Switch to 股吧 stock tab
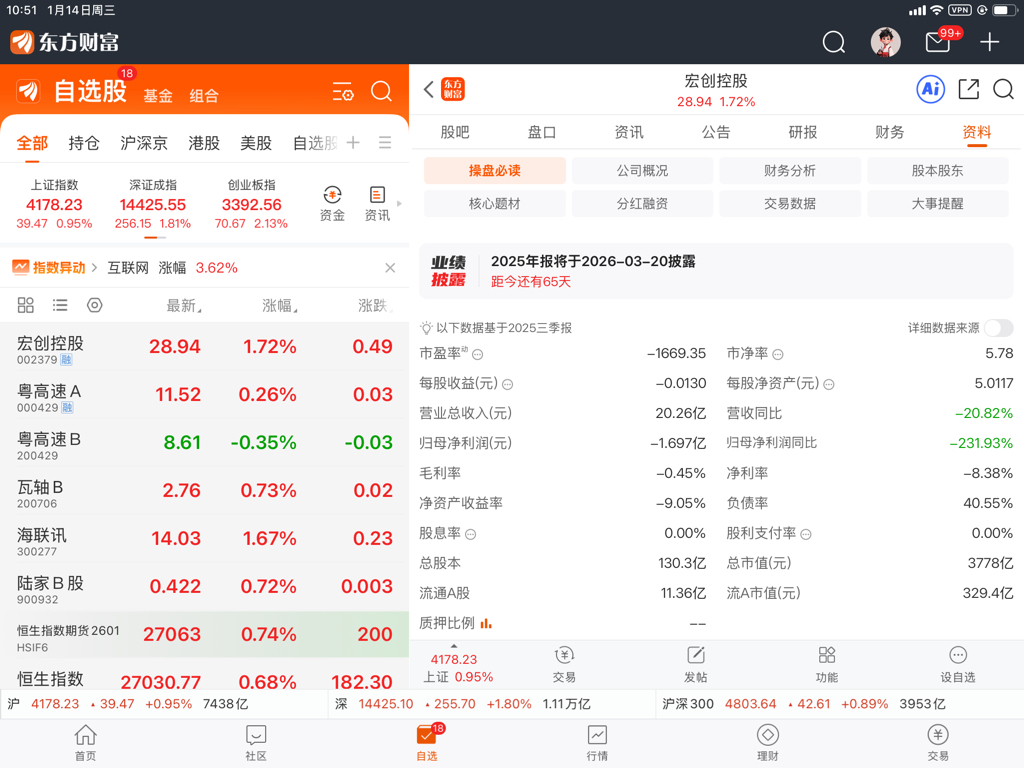1024x768 pixels. tap(455, 133)
